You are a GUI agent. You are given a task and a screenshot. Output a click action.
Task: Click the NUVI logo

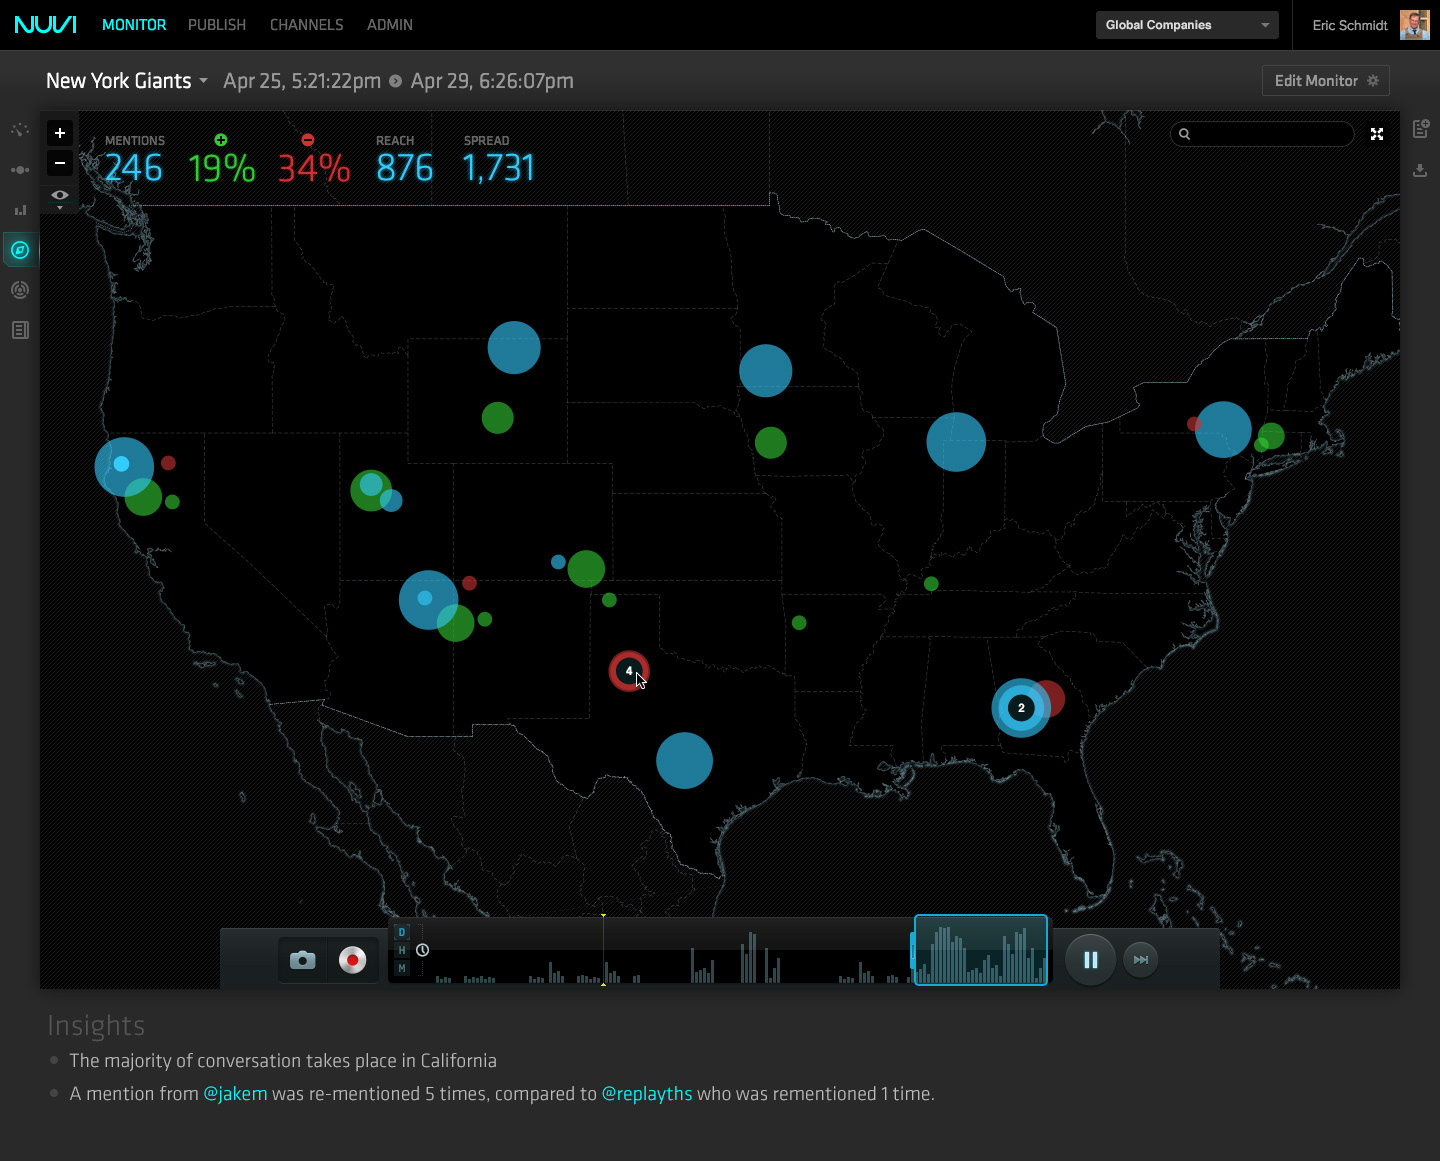(45, 25)
